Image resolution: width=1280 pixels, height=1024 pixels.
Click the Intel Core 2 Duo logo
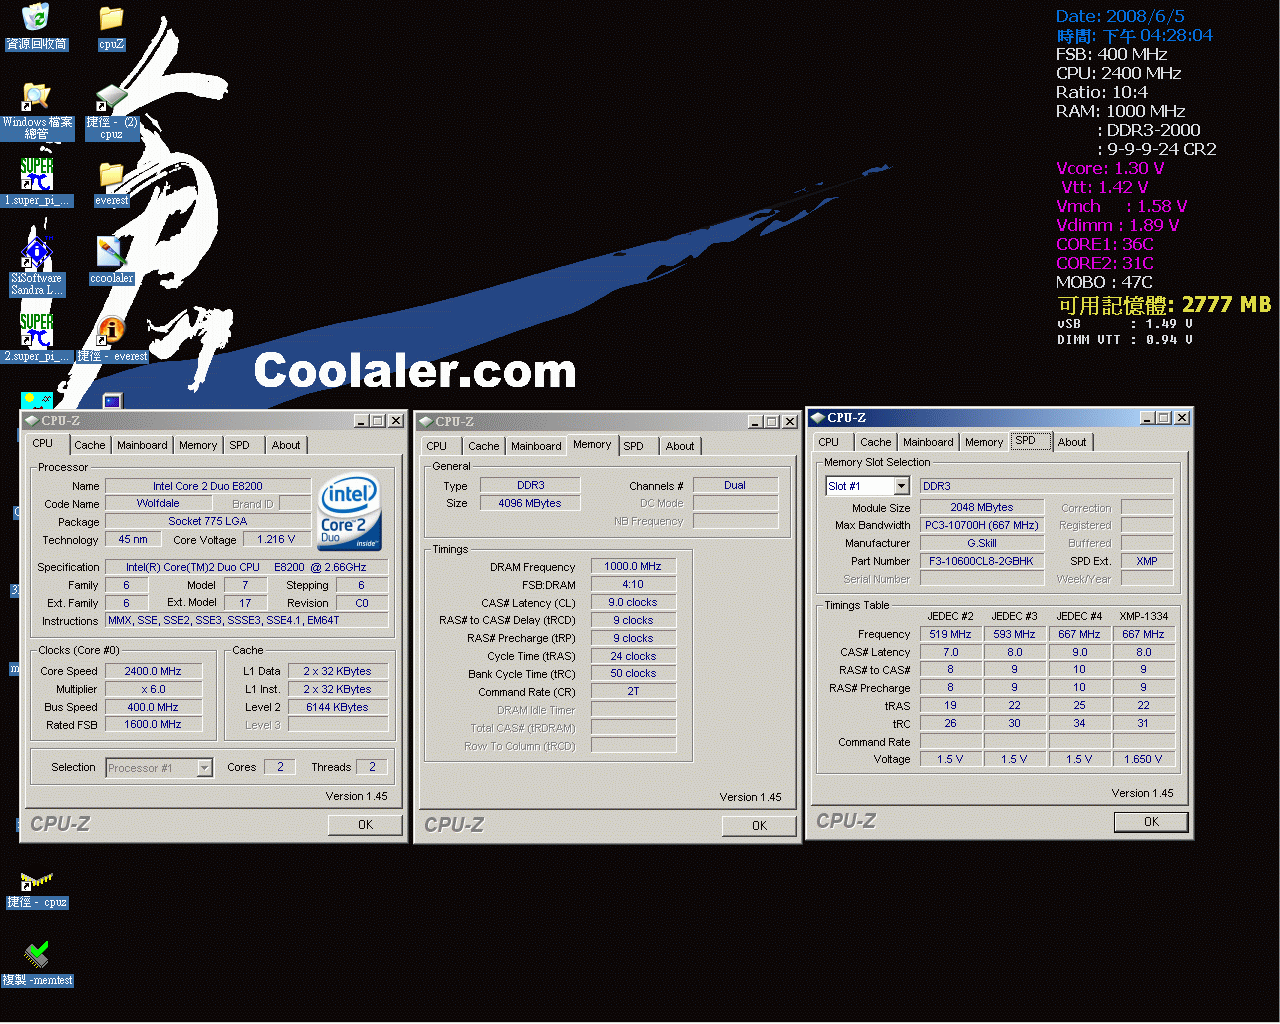coord(349,512)
